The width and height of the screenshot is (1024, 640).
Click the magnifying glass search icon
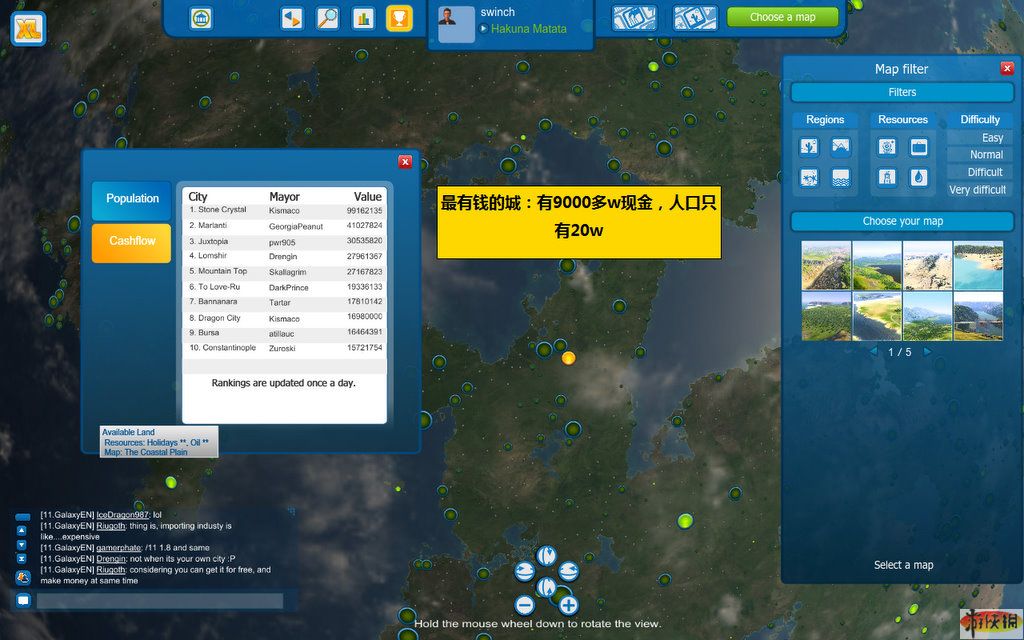327,18
